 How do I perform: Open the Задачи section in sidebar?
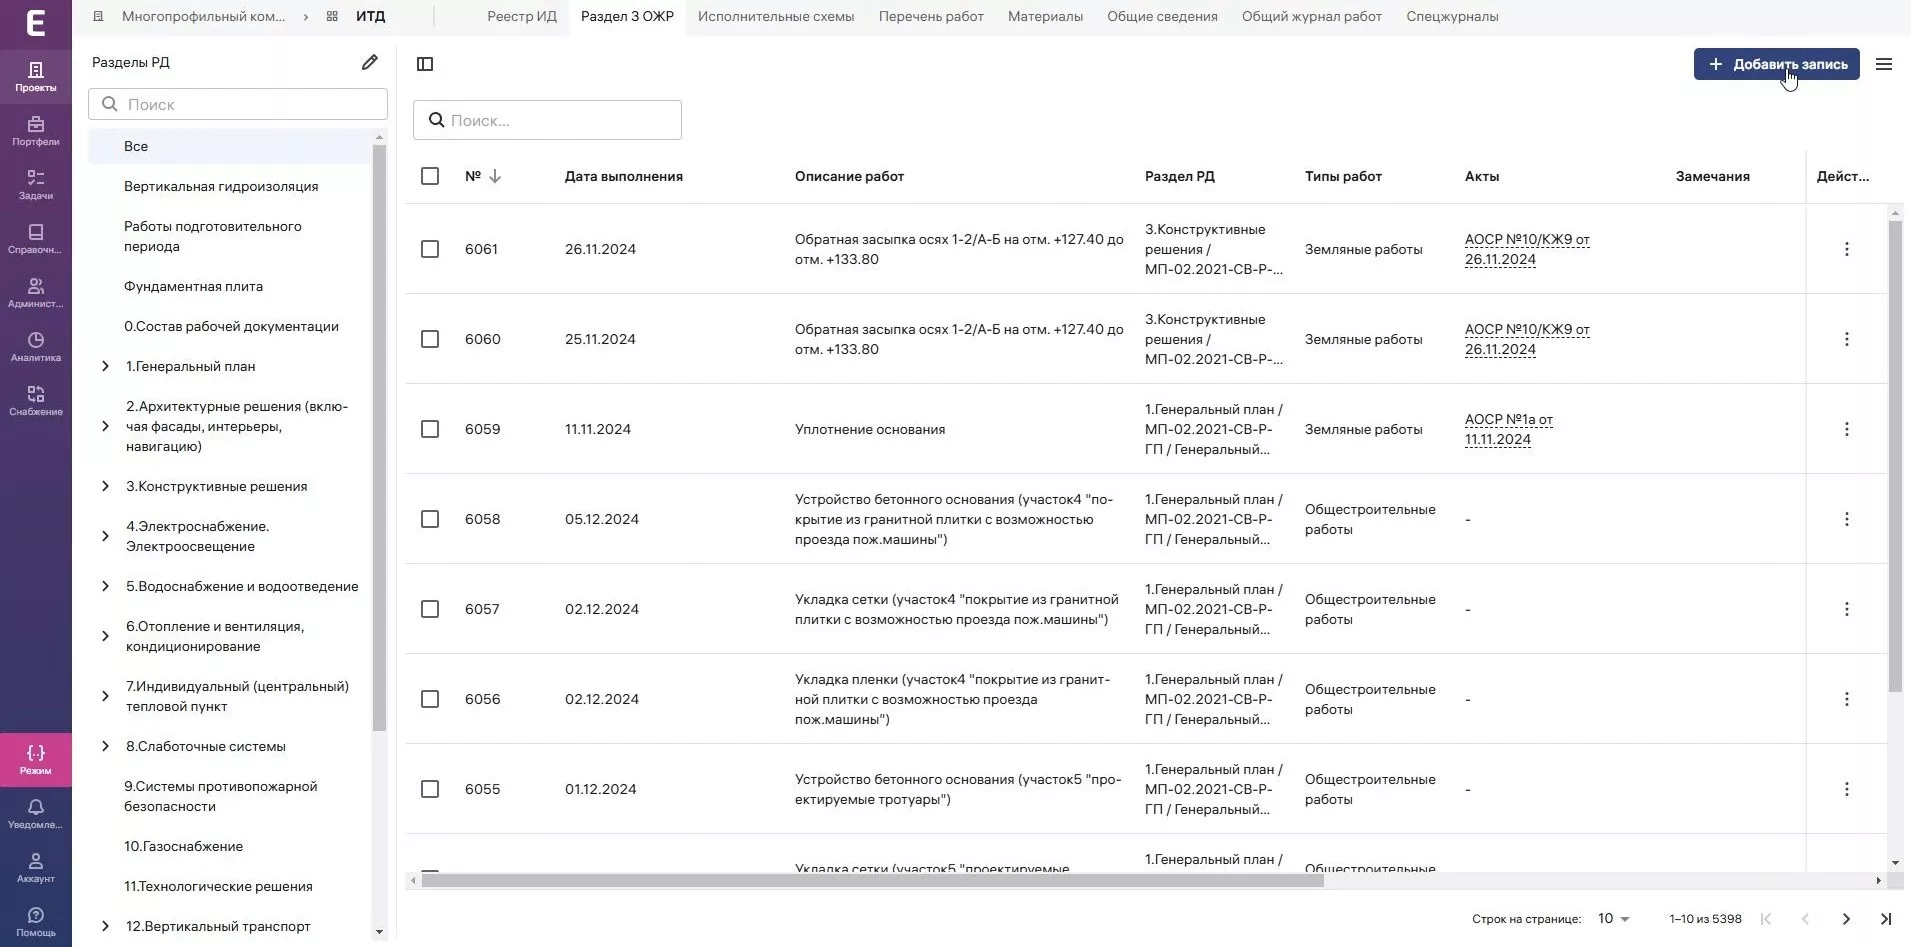point(36,184)
